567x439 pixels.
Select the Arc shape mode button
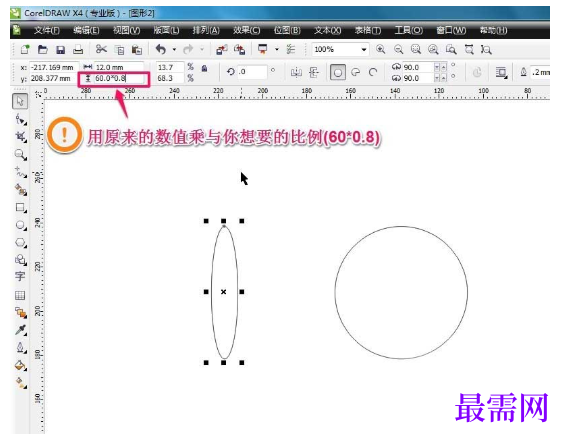[x=373, y=72]
